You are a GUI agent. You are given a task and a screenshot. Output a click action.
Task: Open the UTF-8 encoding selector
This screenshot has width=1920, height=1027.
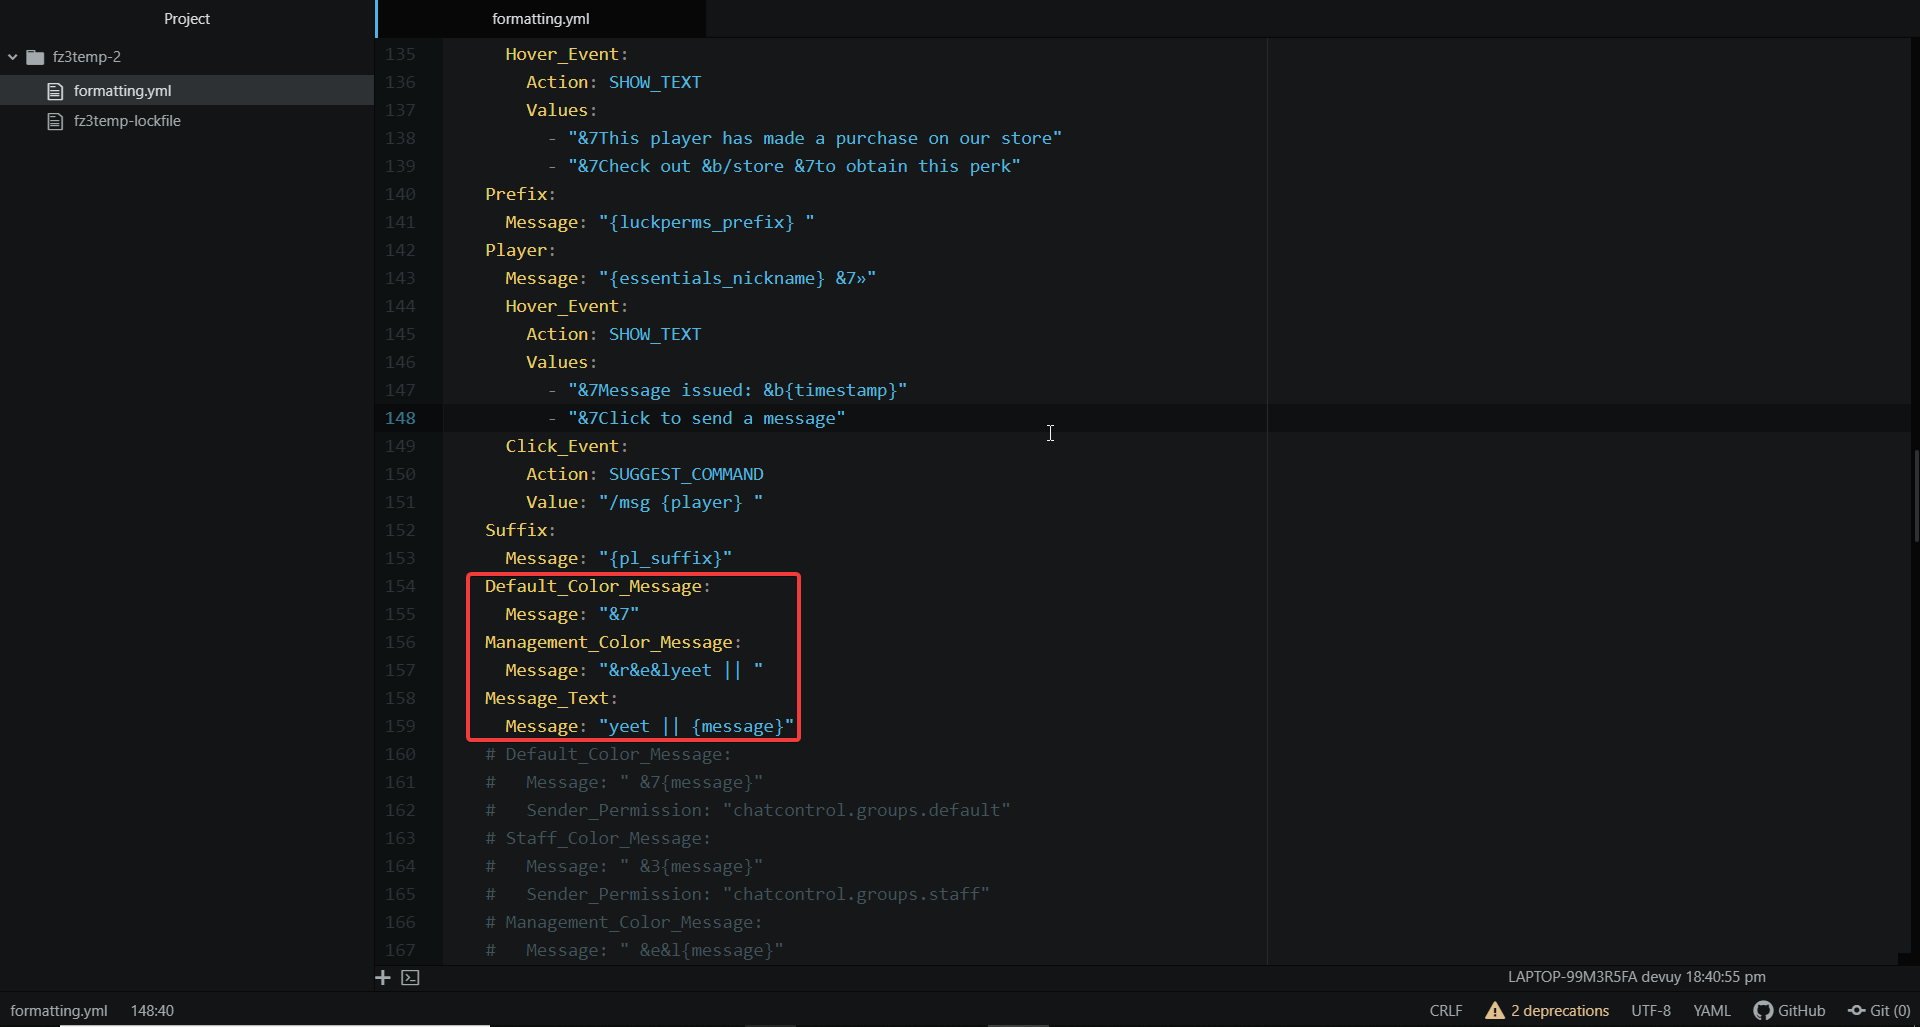pos(1651,1010)
